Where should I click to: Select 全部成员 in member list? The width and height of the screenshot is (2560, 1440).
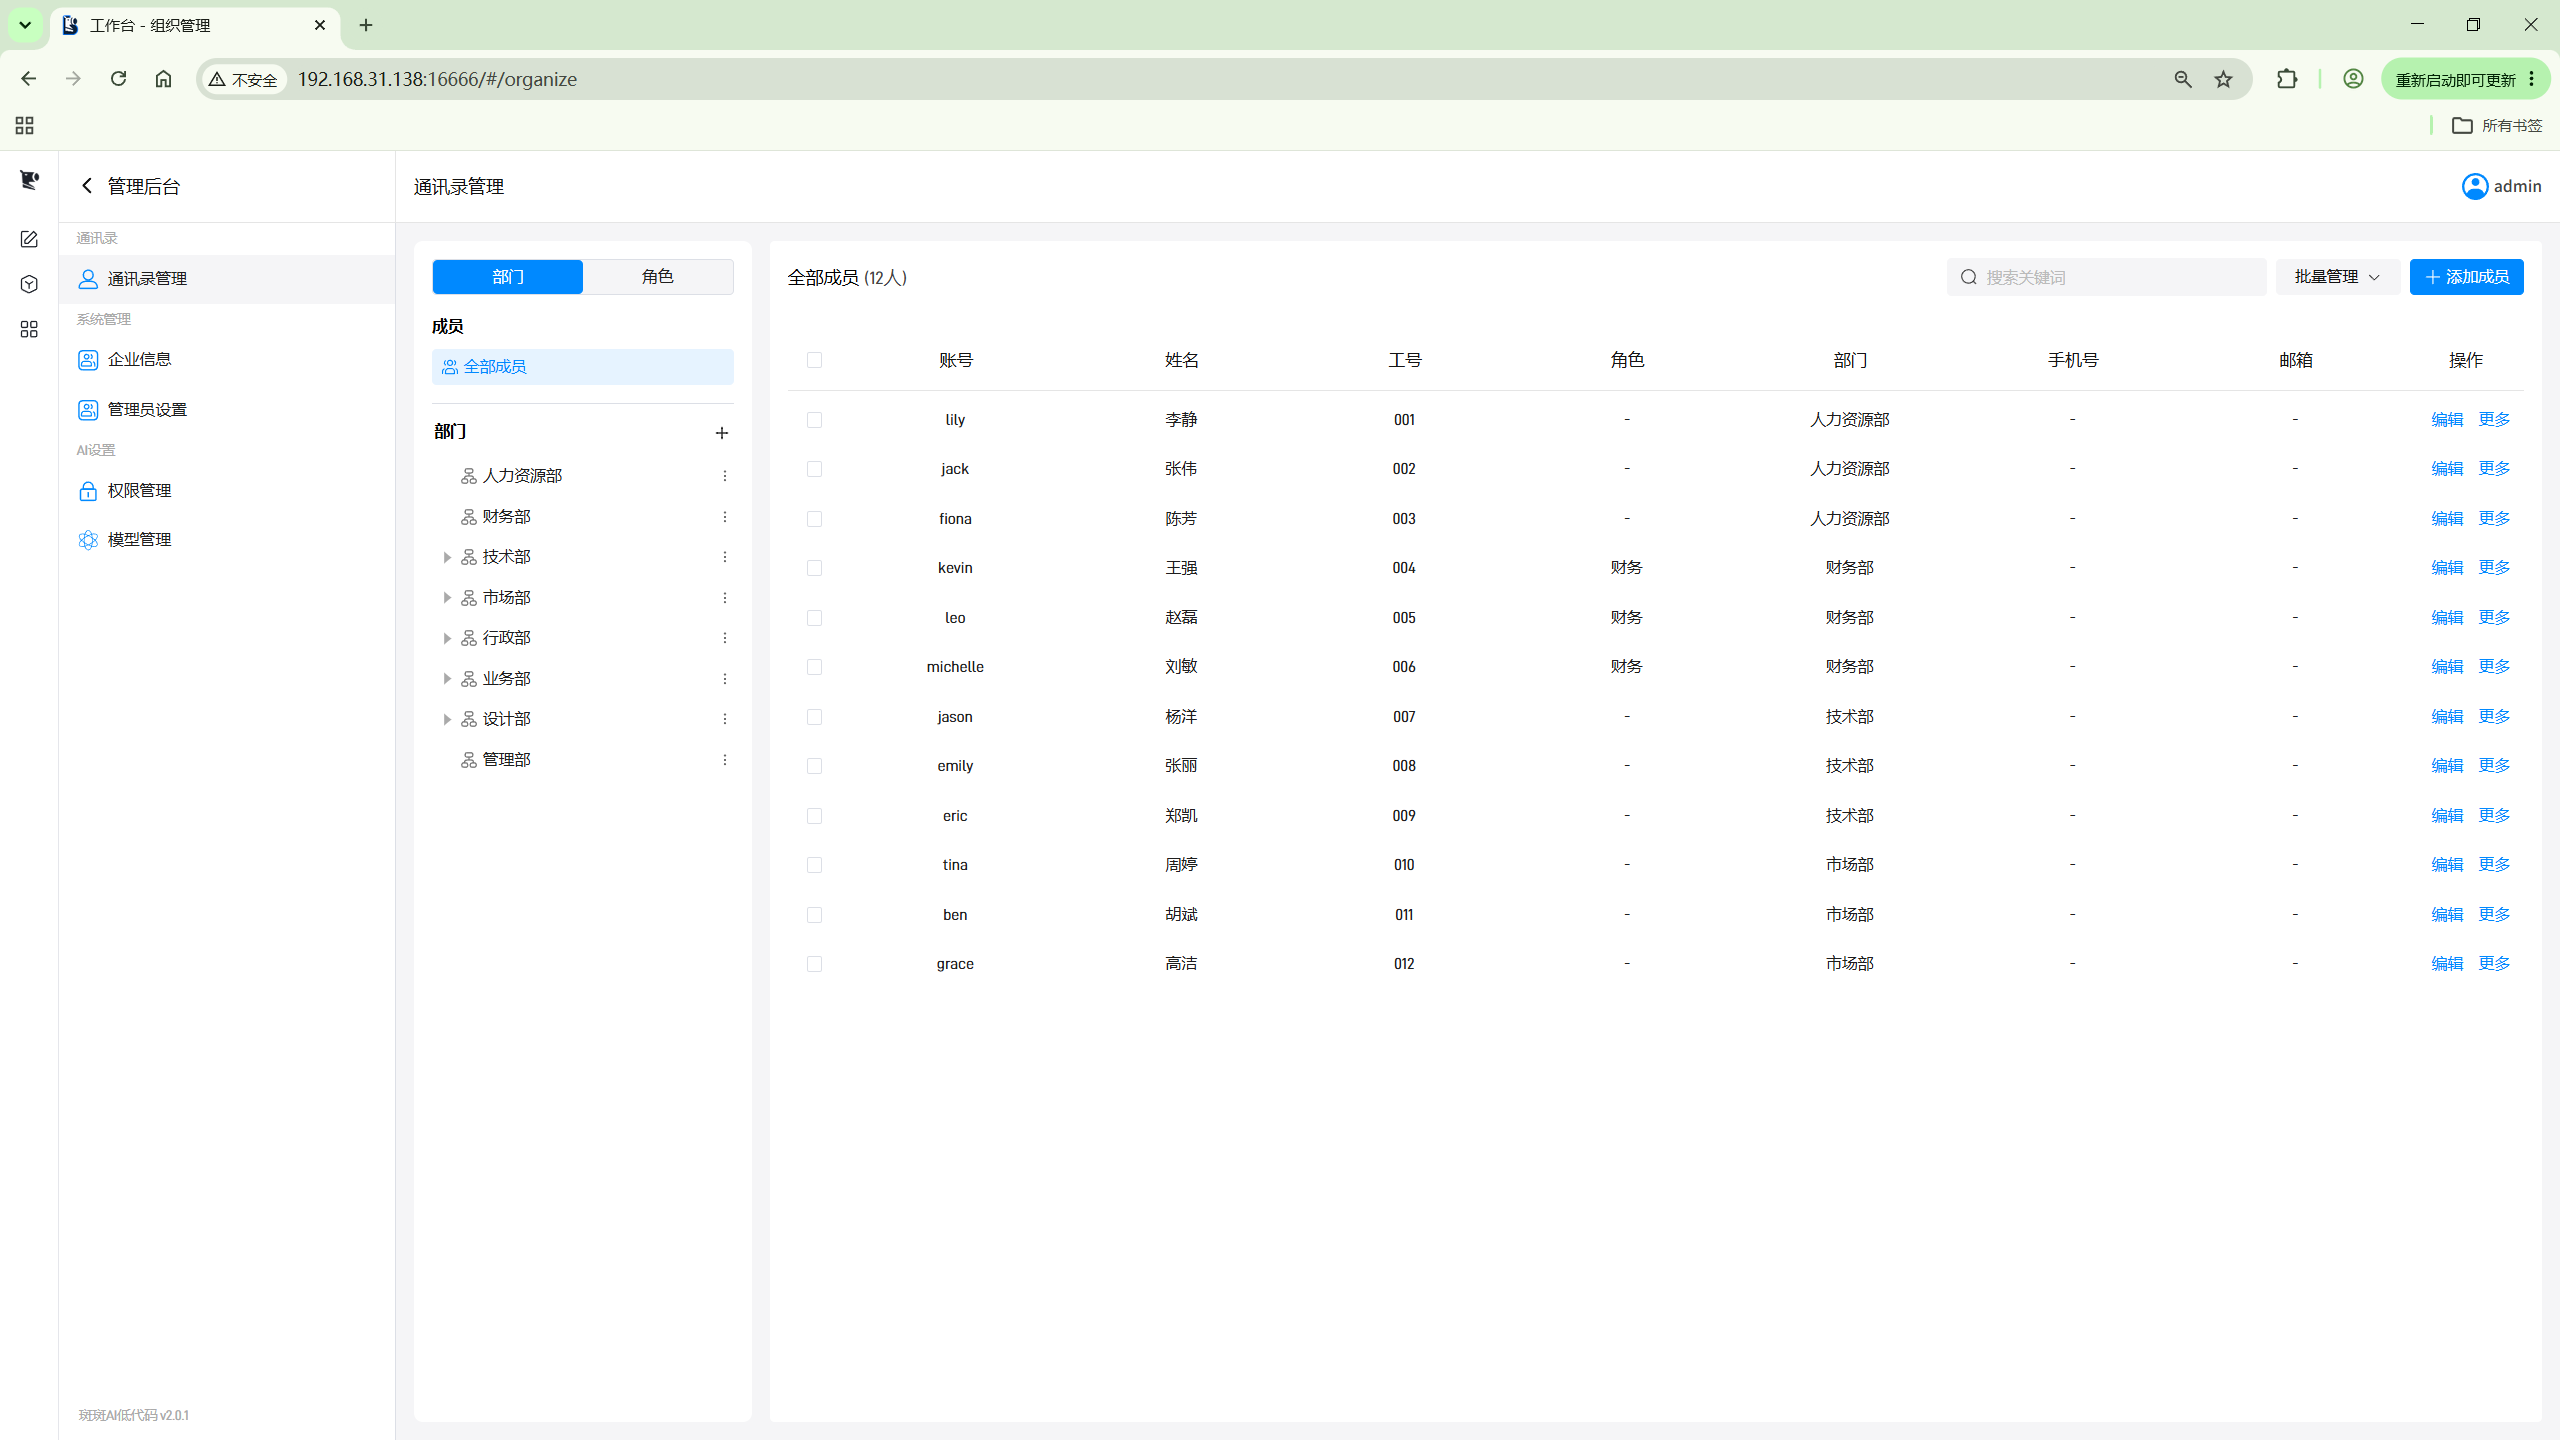(x=583, y=367)
